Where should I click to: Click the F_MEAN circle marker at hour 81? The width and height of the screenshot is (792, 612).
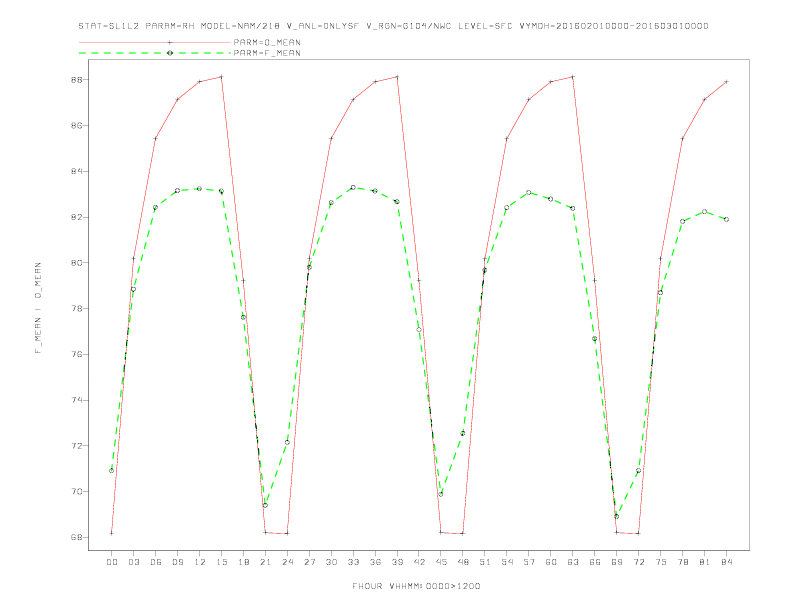point(705,212)
